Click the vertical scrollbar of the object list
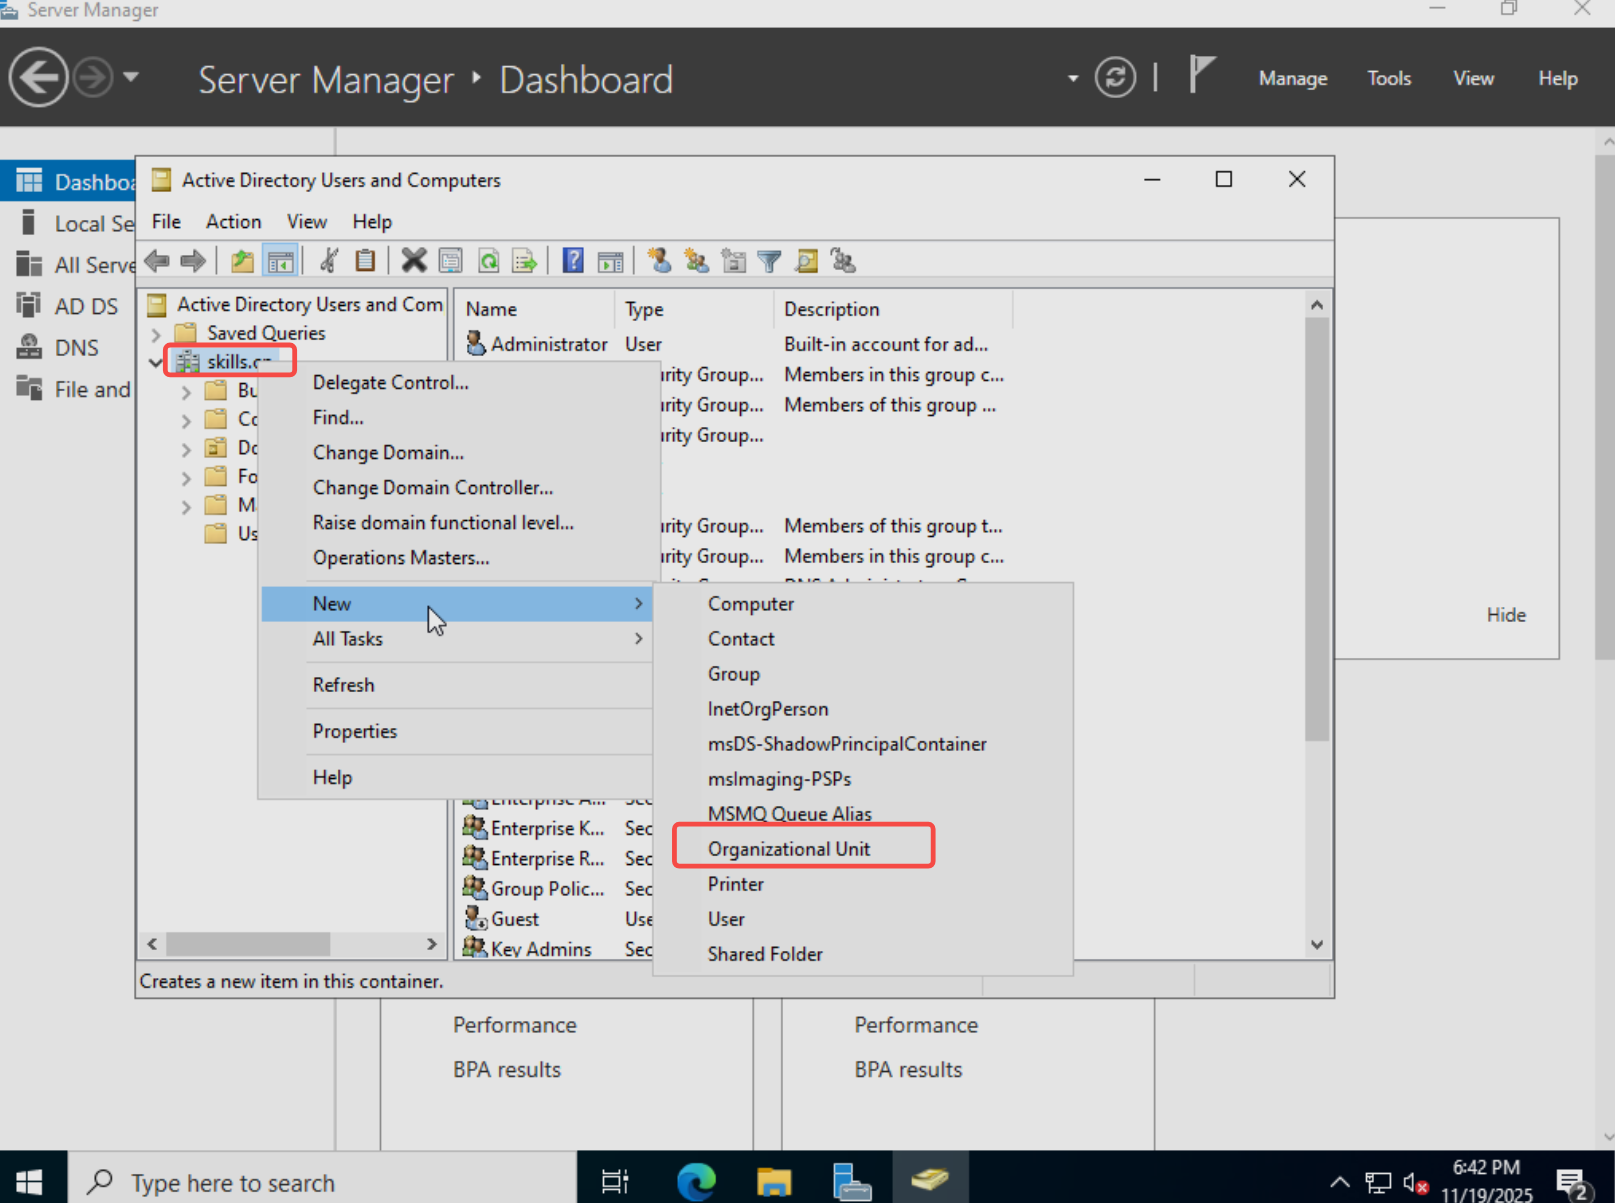The width and height of the screenshot is (1615, 1203). click(x=1317, y=530)
